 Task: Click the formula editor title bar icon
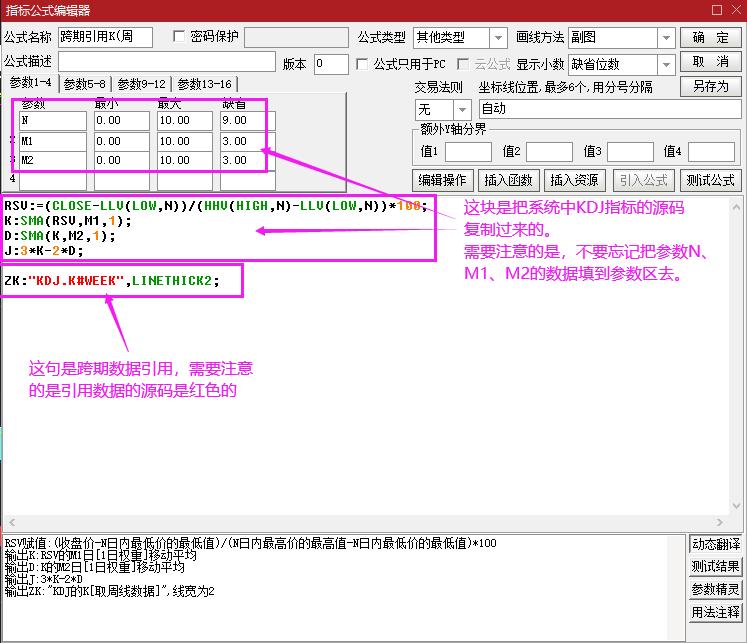[9, 10]
